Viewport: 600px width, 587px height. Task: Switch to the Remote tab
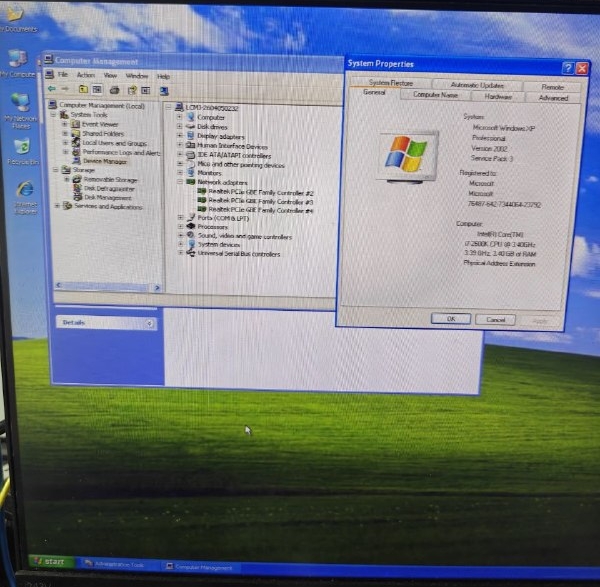[553, 87]
